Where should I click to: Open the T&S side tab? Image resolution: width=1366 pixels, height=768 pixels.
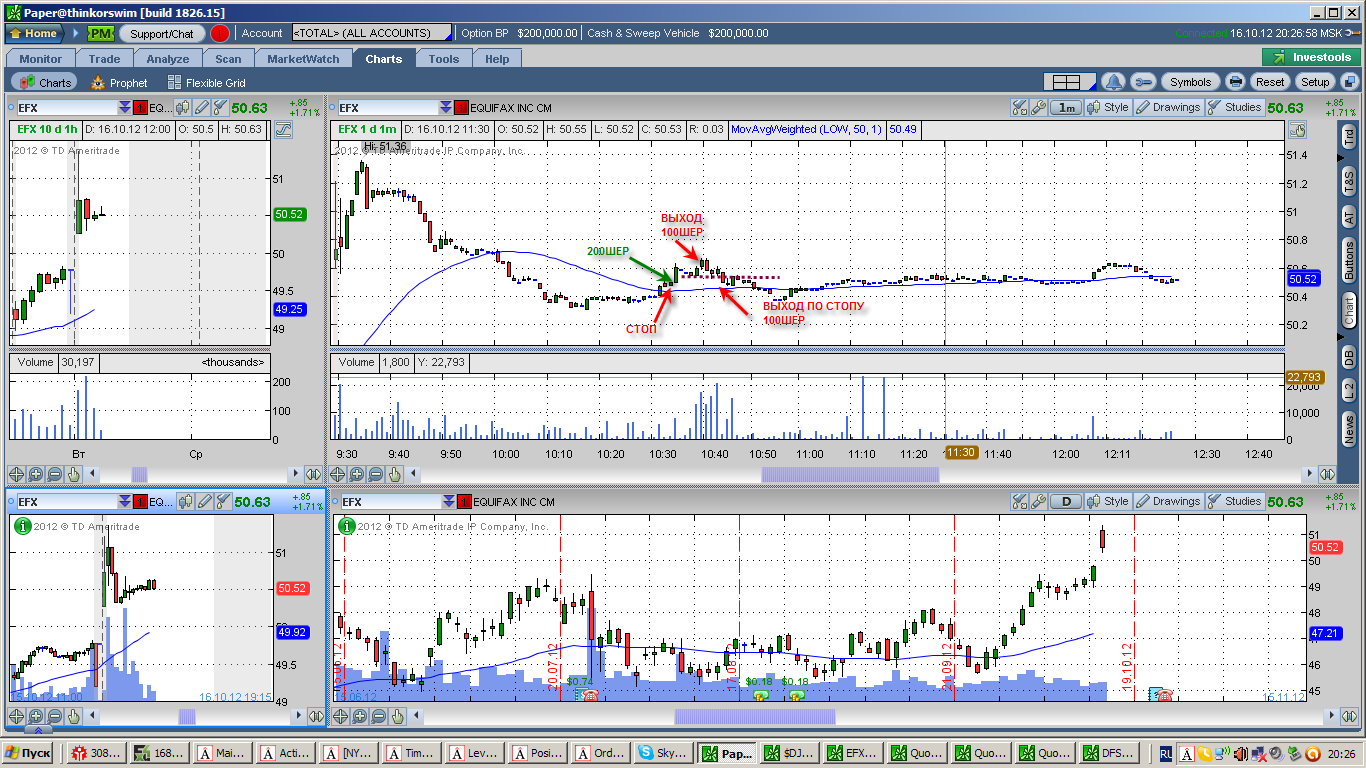1349,182
